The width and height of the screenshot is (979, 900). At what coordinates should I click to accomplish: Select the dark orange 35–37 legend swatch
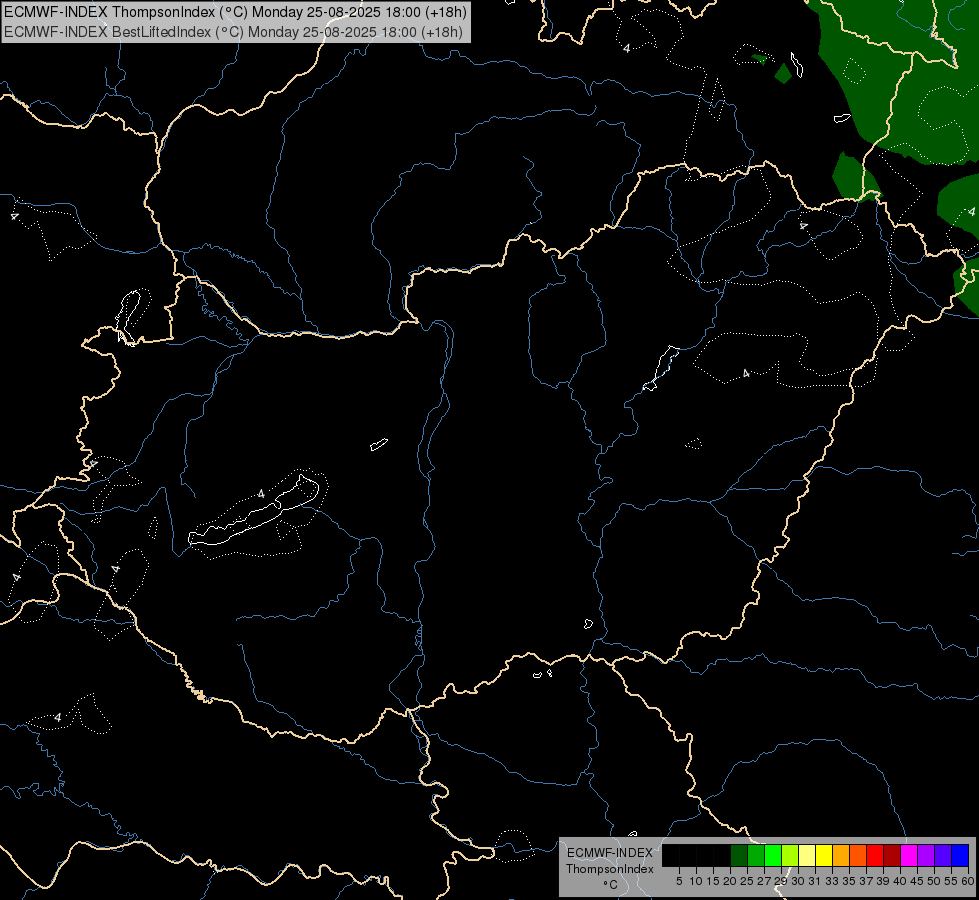(x=858, y=855)
